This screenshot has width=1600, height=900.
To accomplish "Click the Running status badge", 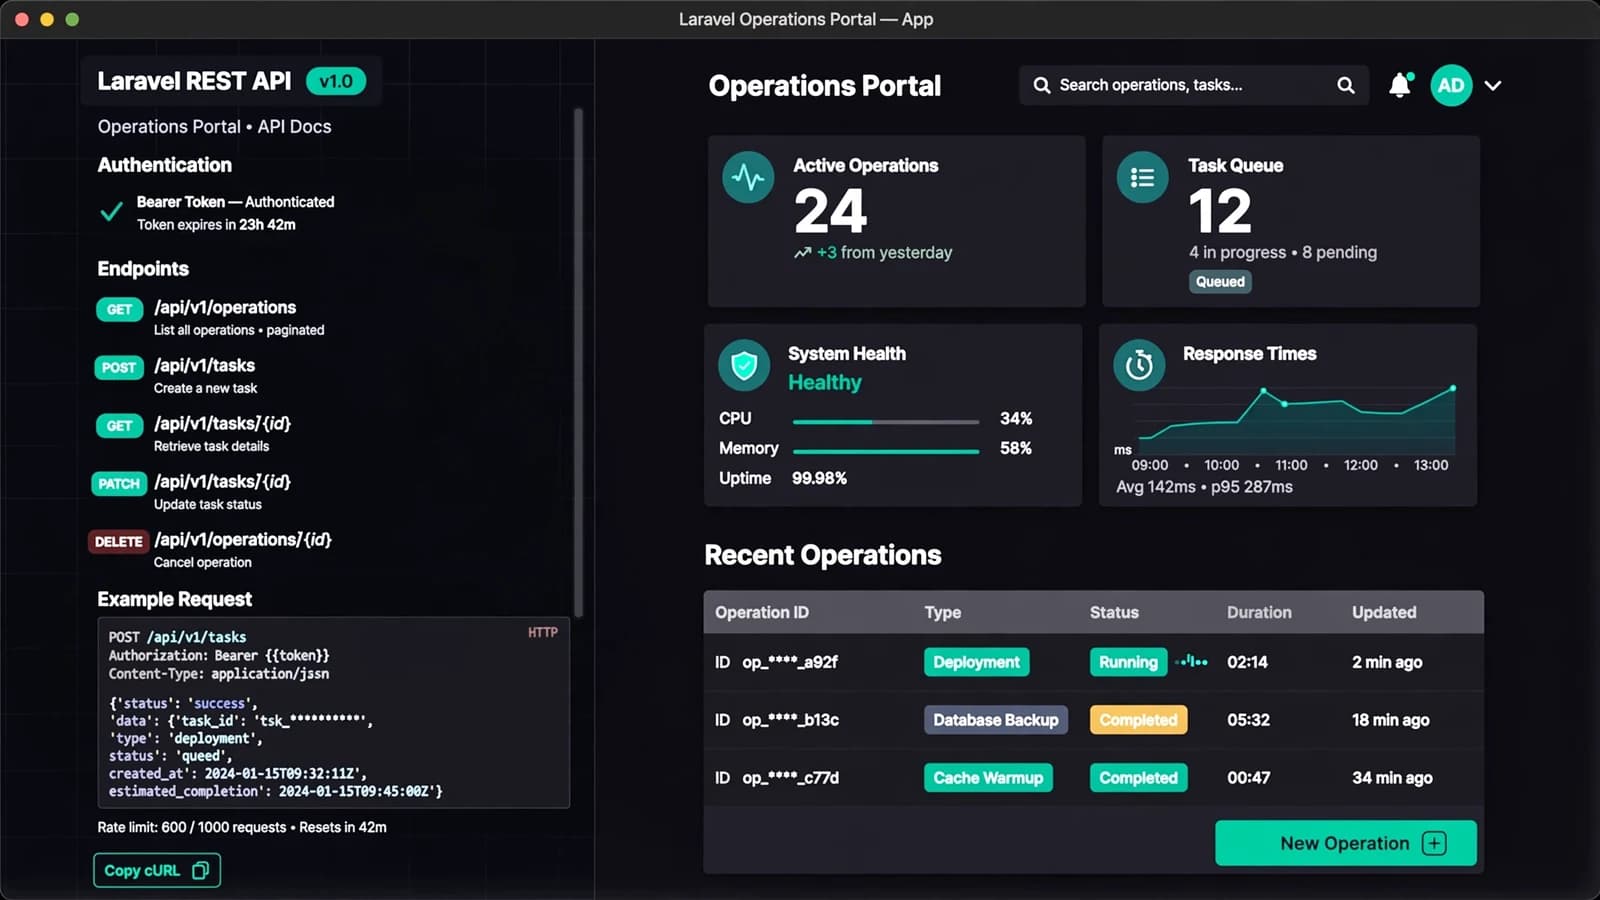I will tap(1128, 662).
